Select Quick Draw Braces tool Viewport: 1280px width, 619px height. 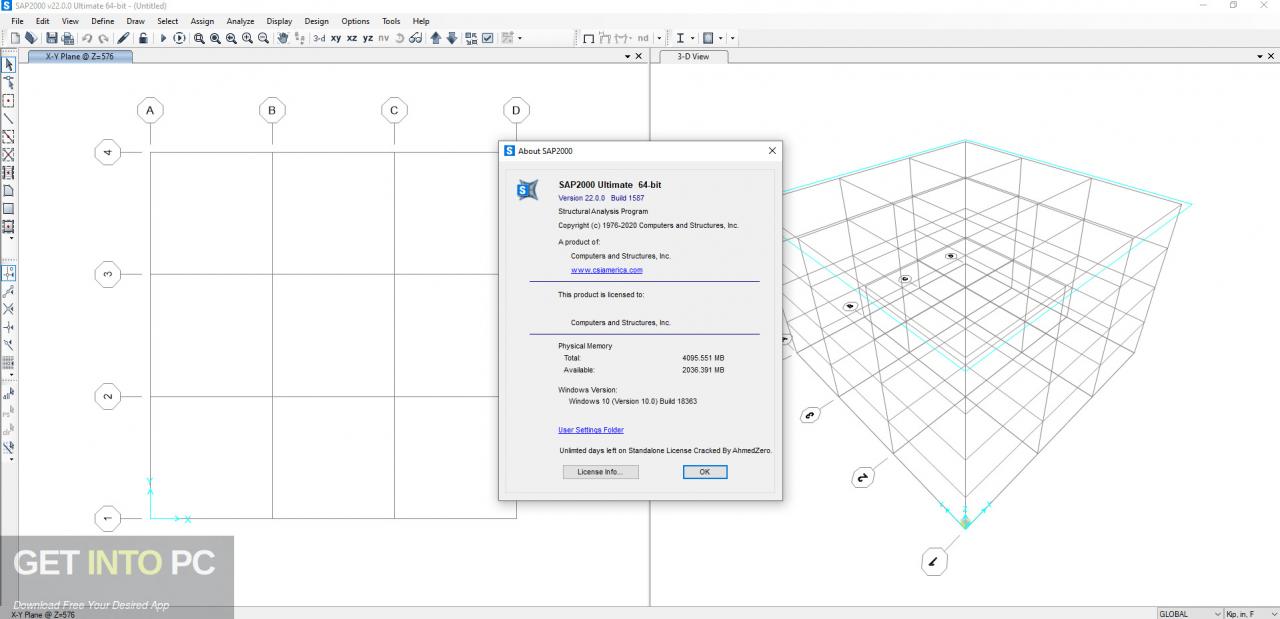coord(9,155)
